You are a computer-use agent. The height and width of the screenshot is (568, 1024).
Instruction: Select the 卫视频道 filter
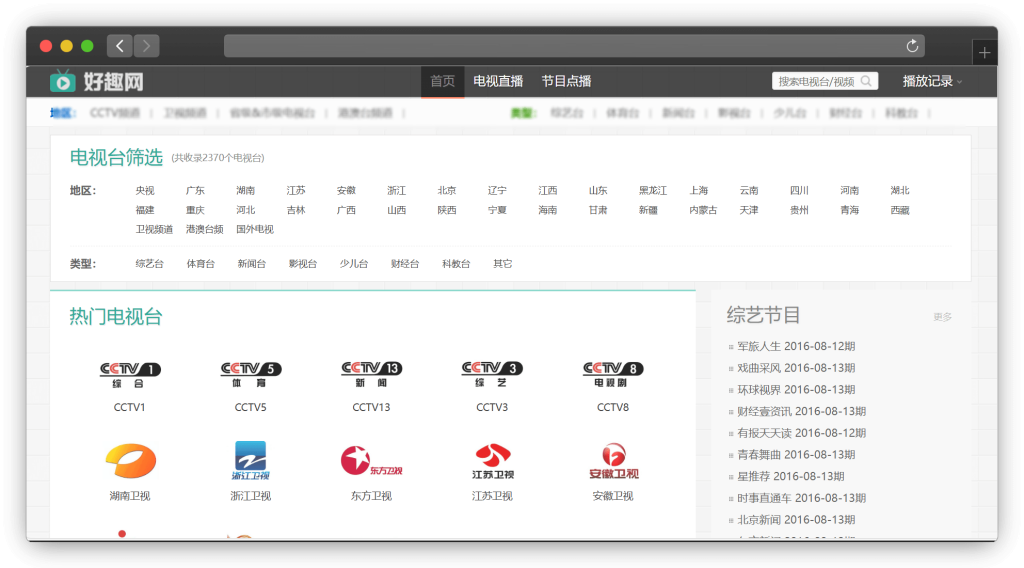point(154,230)
